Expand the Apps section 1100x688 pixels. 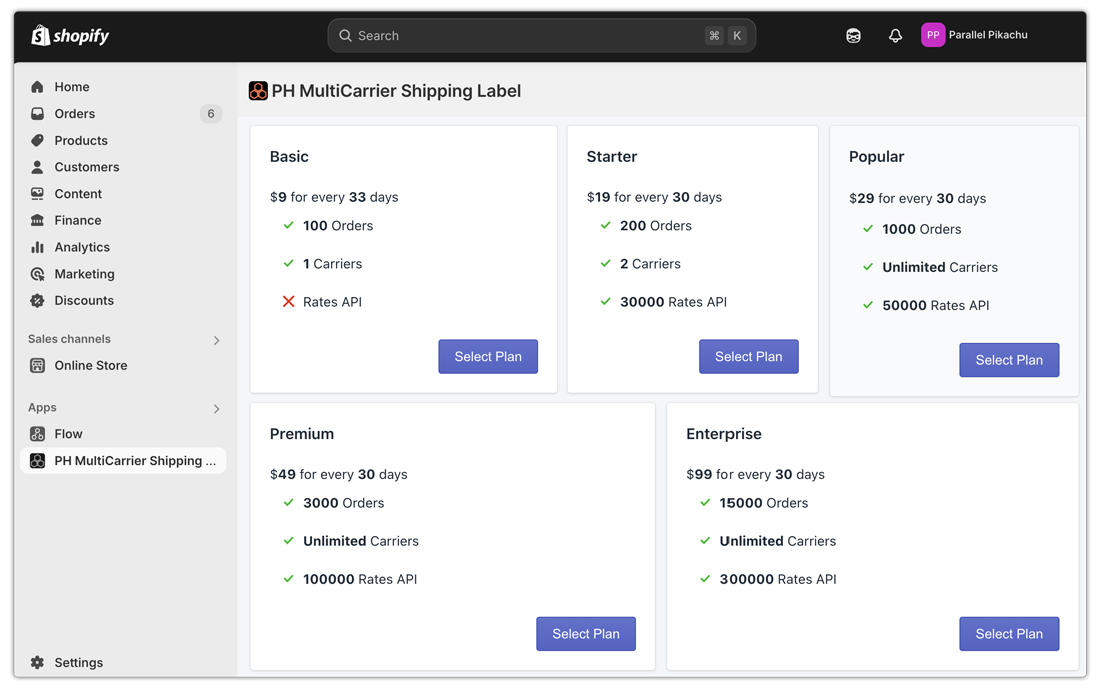[217, 409]
